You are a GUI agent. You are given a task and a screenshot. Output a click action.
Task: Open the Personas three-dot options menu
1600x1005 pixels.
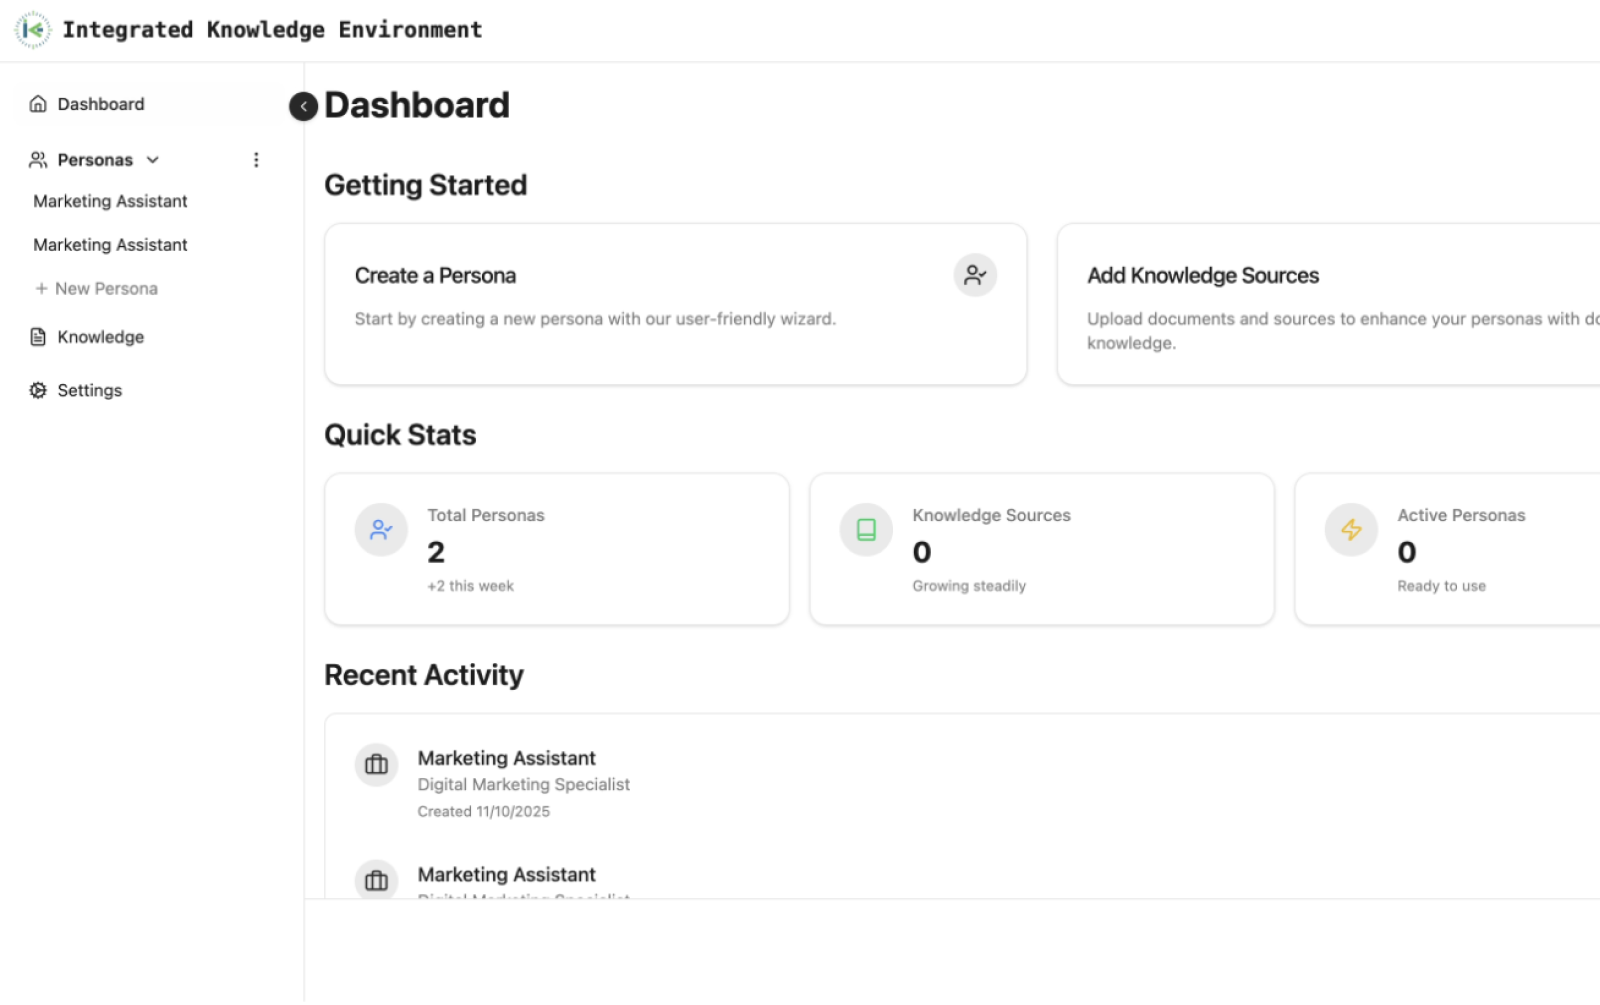tap(256, 160)
